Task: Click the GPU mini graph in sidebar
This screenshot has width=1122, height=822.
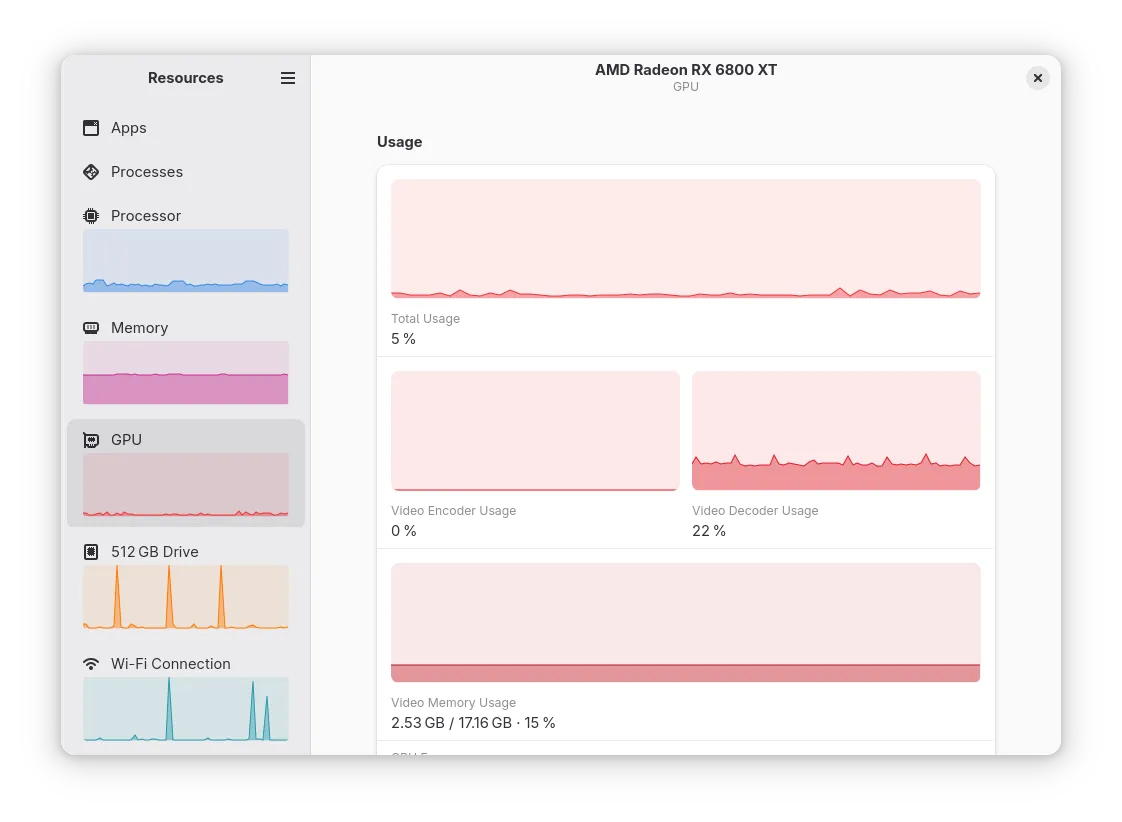Action: (185, 485)
